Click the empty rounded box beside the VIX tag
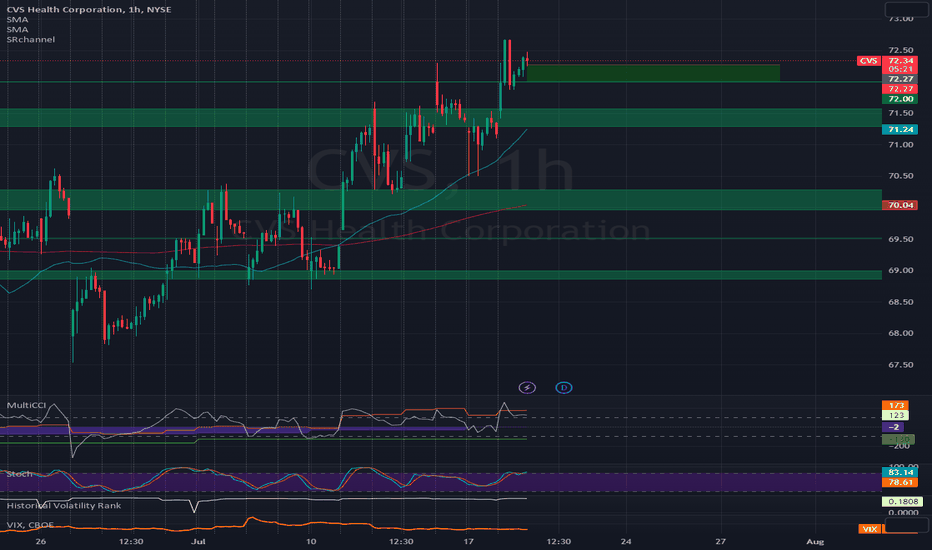 [906, 525]
